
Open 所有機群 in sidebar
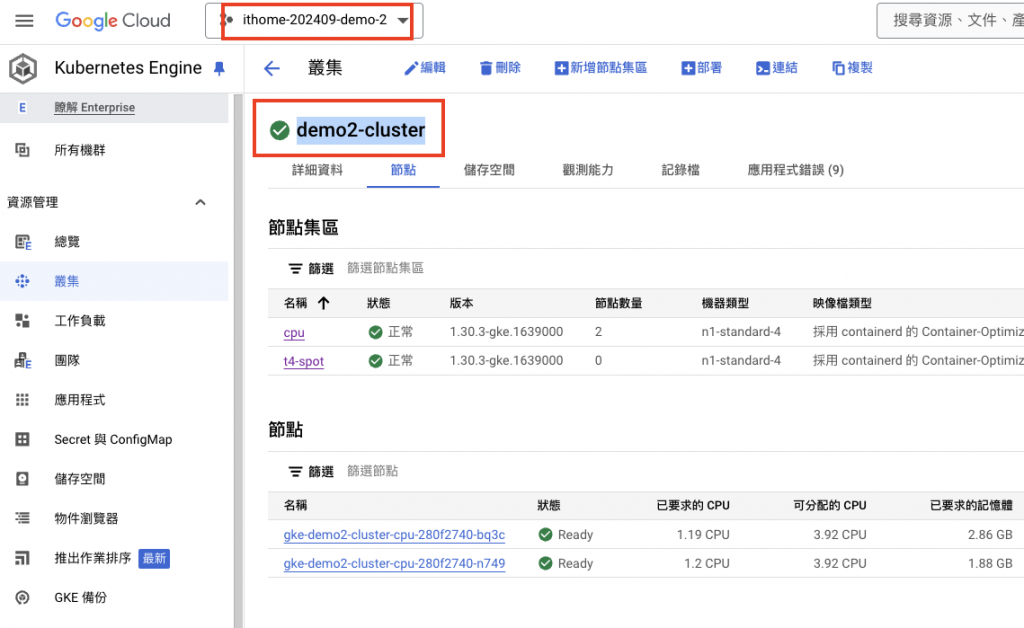(x=80, y=150)
